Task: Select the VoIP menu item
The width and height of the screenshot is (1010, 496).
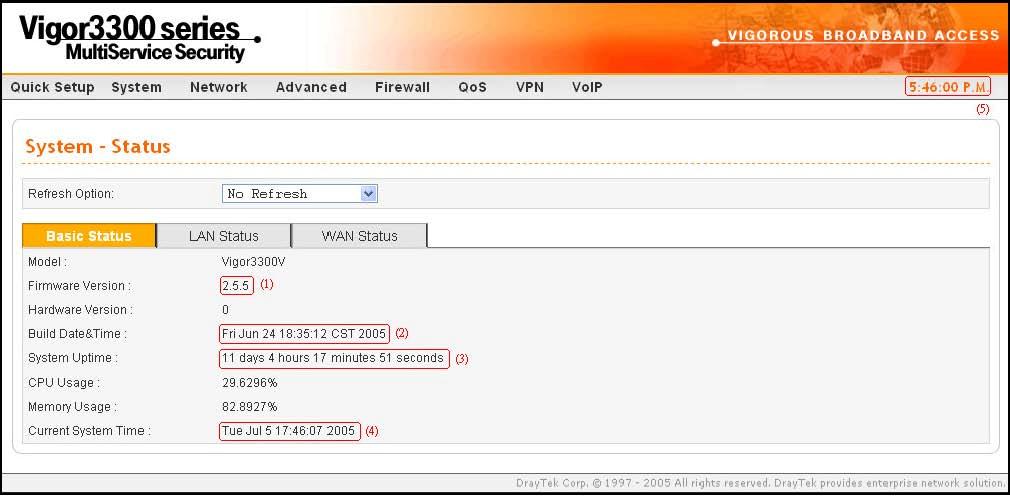Action: click(587, 87)
